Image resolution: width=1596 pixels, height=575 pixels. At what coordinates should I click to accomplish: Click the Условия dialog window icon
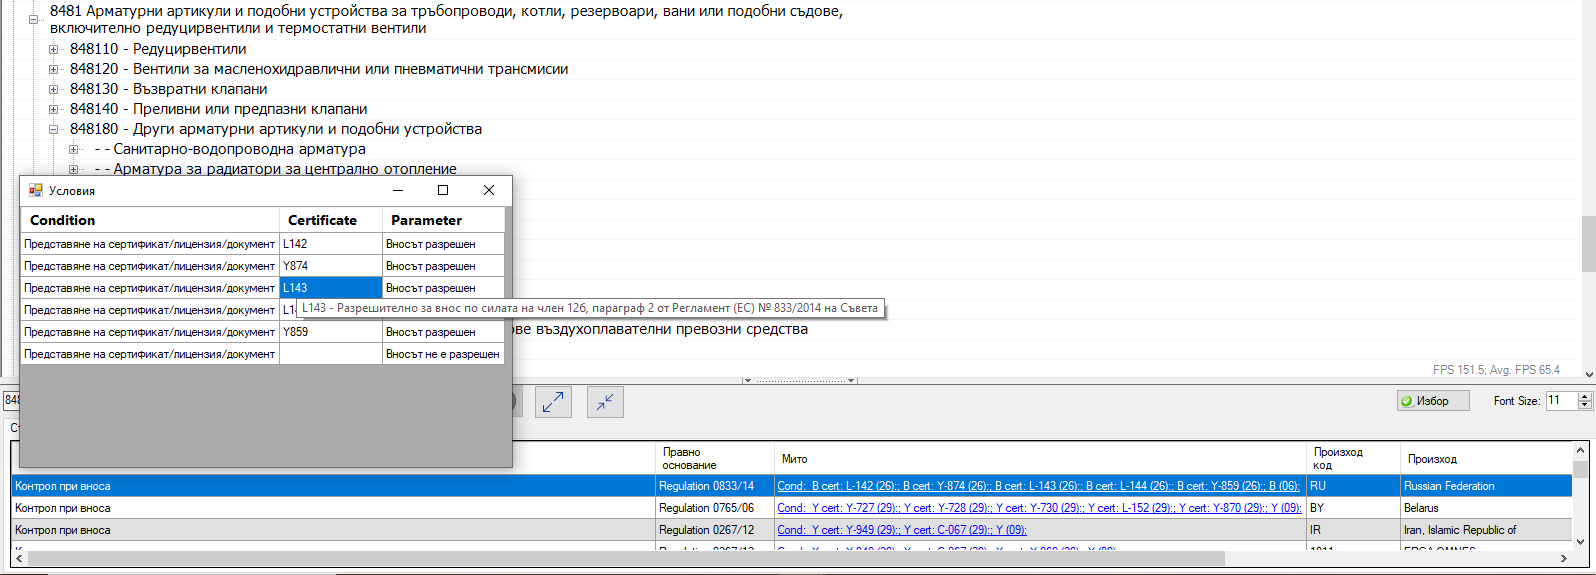click(x=36, y=190)
